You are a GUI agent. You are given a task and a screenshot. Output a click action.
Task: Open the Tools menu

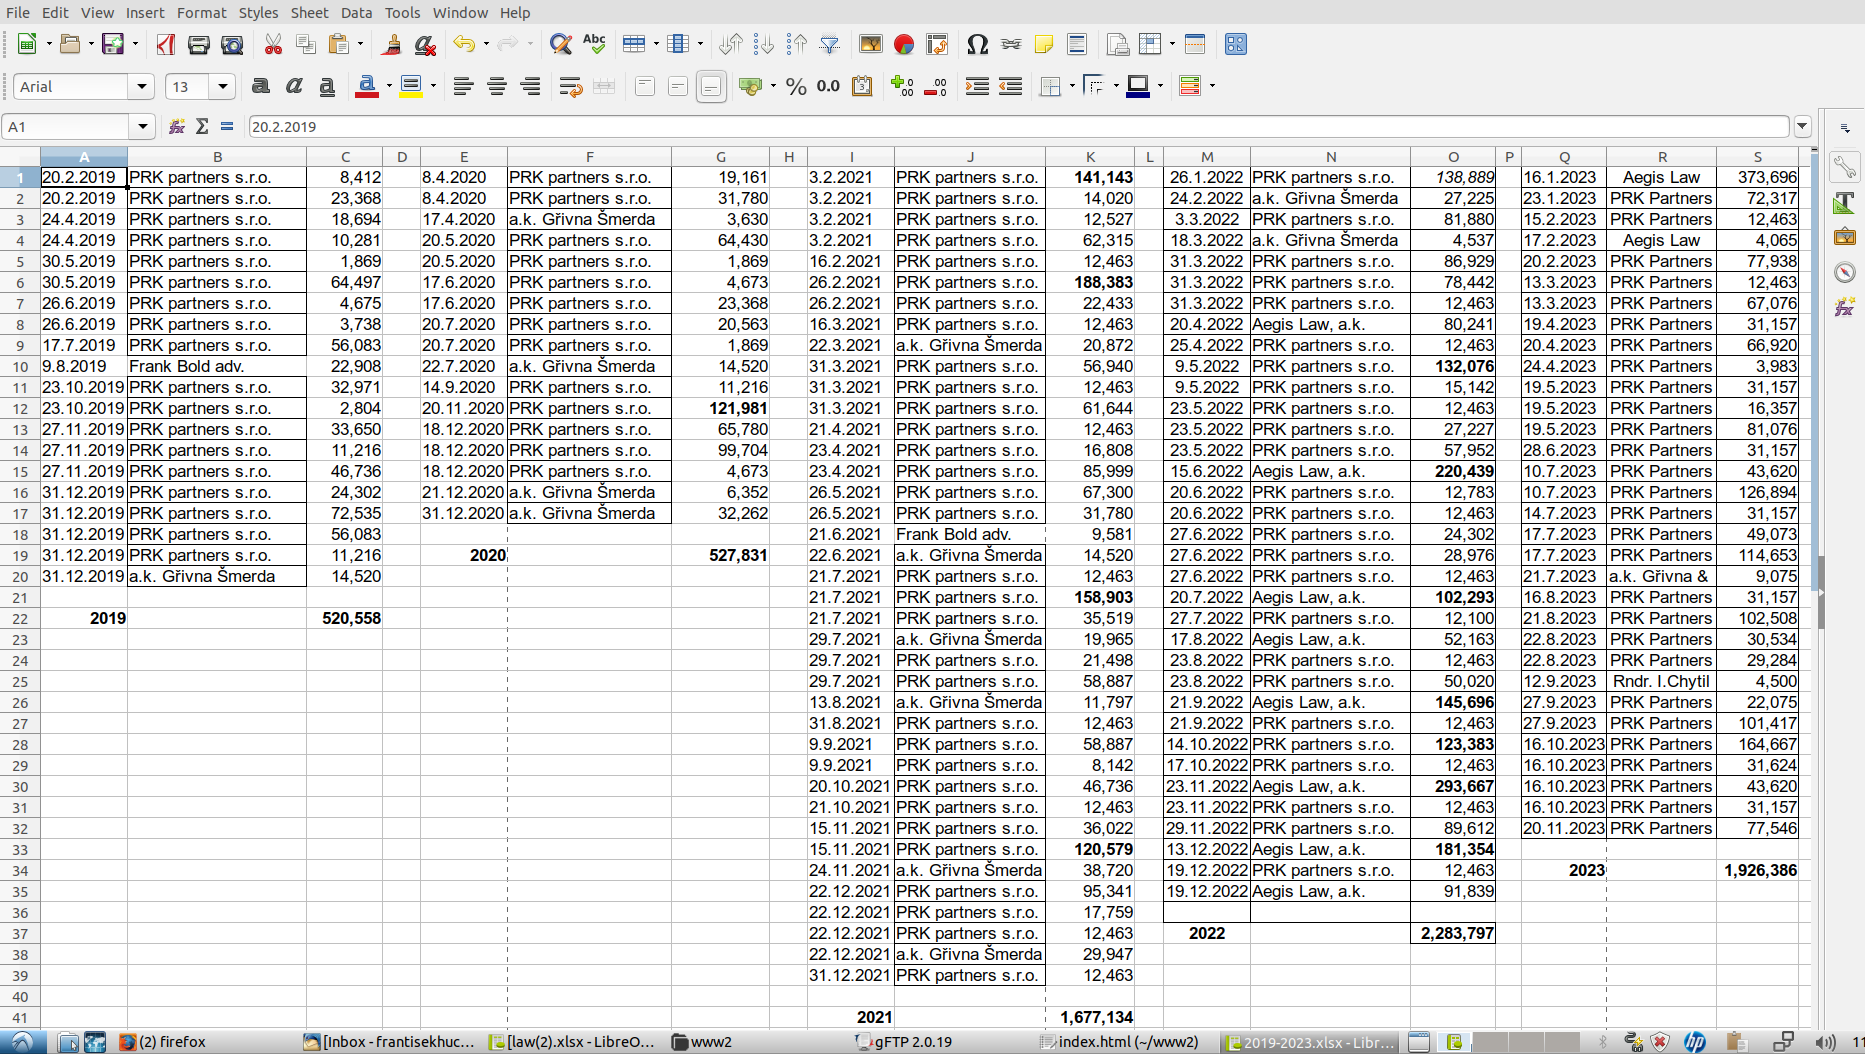(x=402, y=12)
